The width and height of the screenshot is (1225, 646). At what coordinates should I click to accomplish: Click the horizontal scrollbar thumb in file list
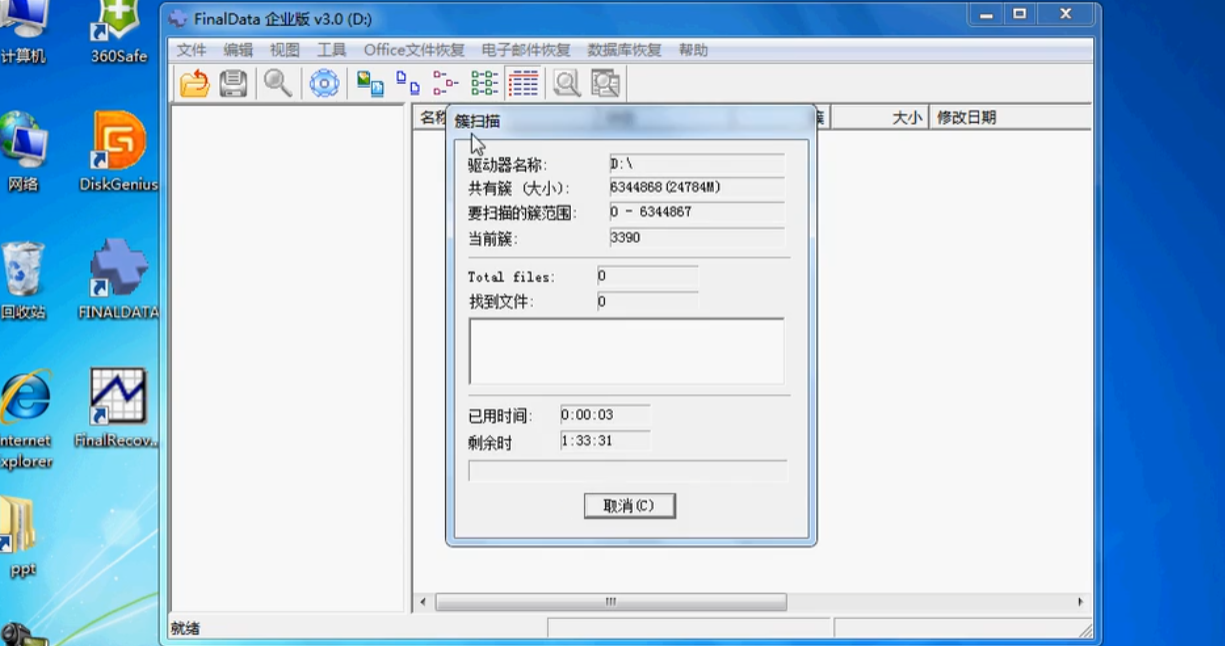[x=611, y=602]
